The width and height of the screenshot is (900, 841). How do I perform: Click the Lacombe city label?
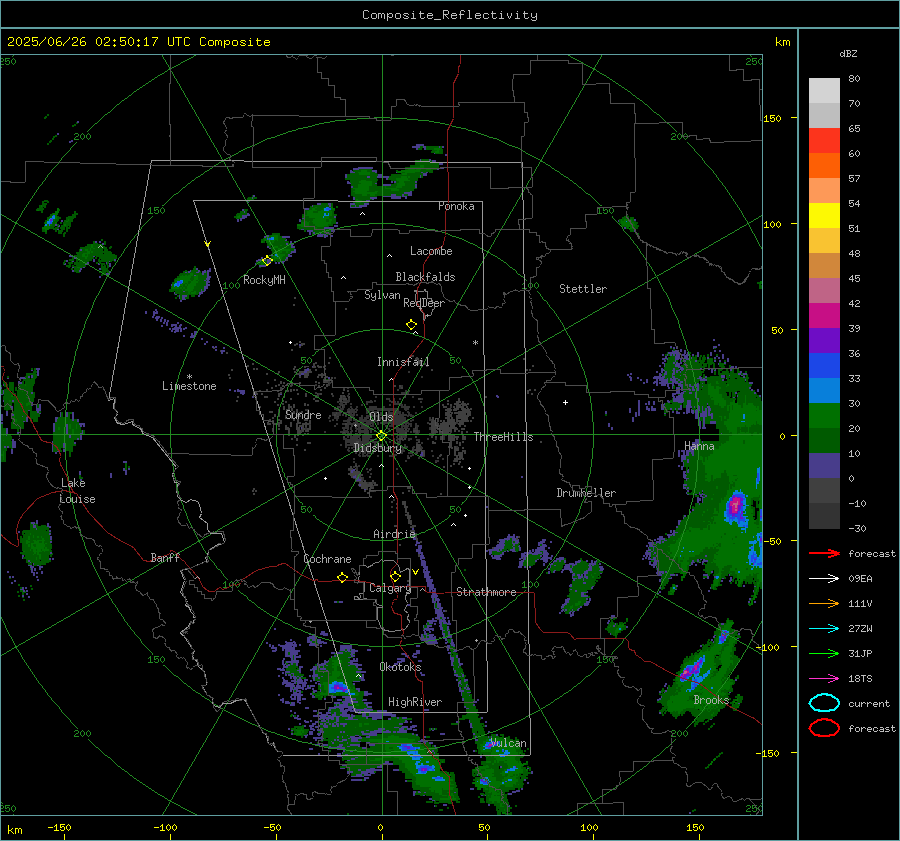click(x=431, y=251)
